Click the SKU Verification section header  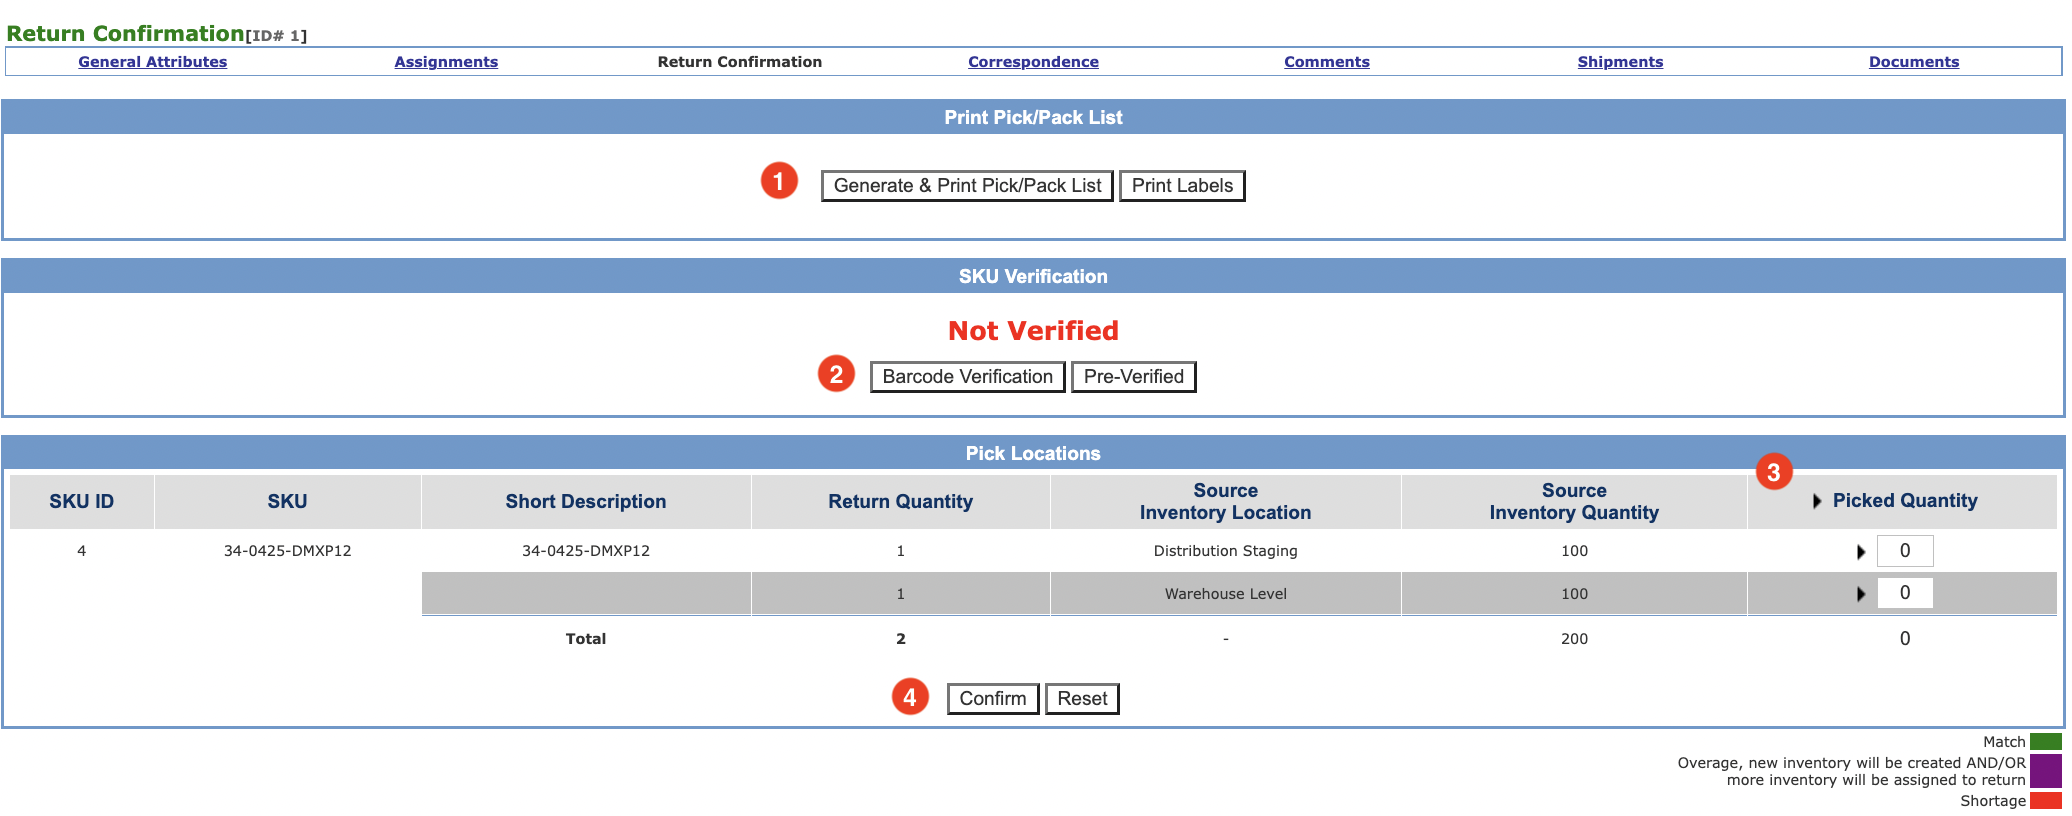click(1033, 276)
